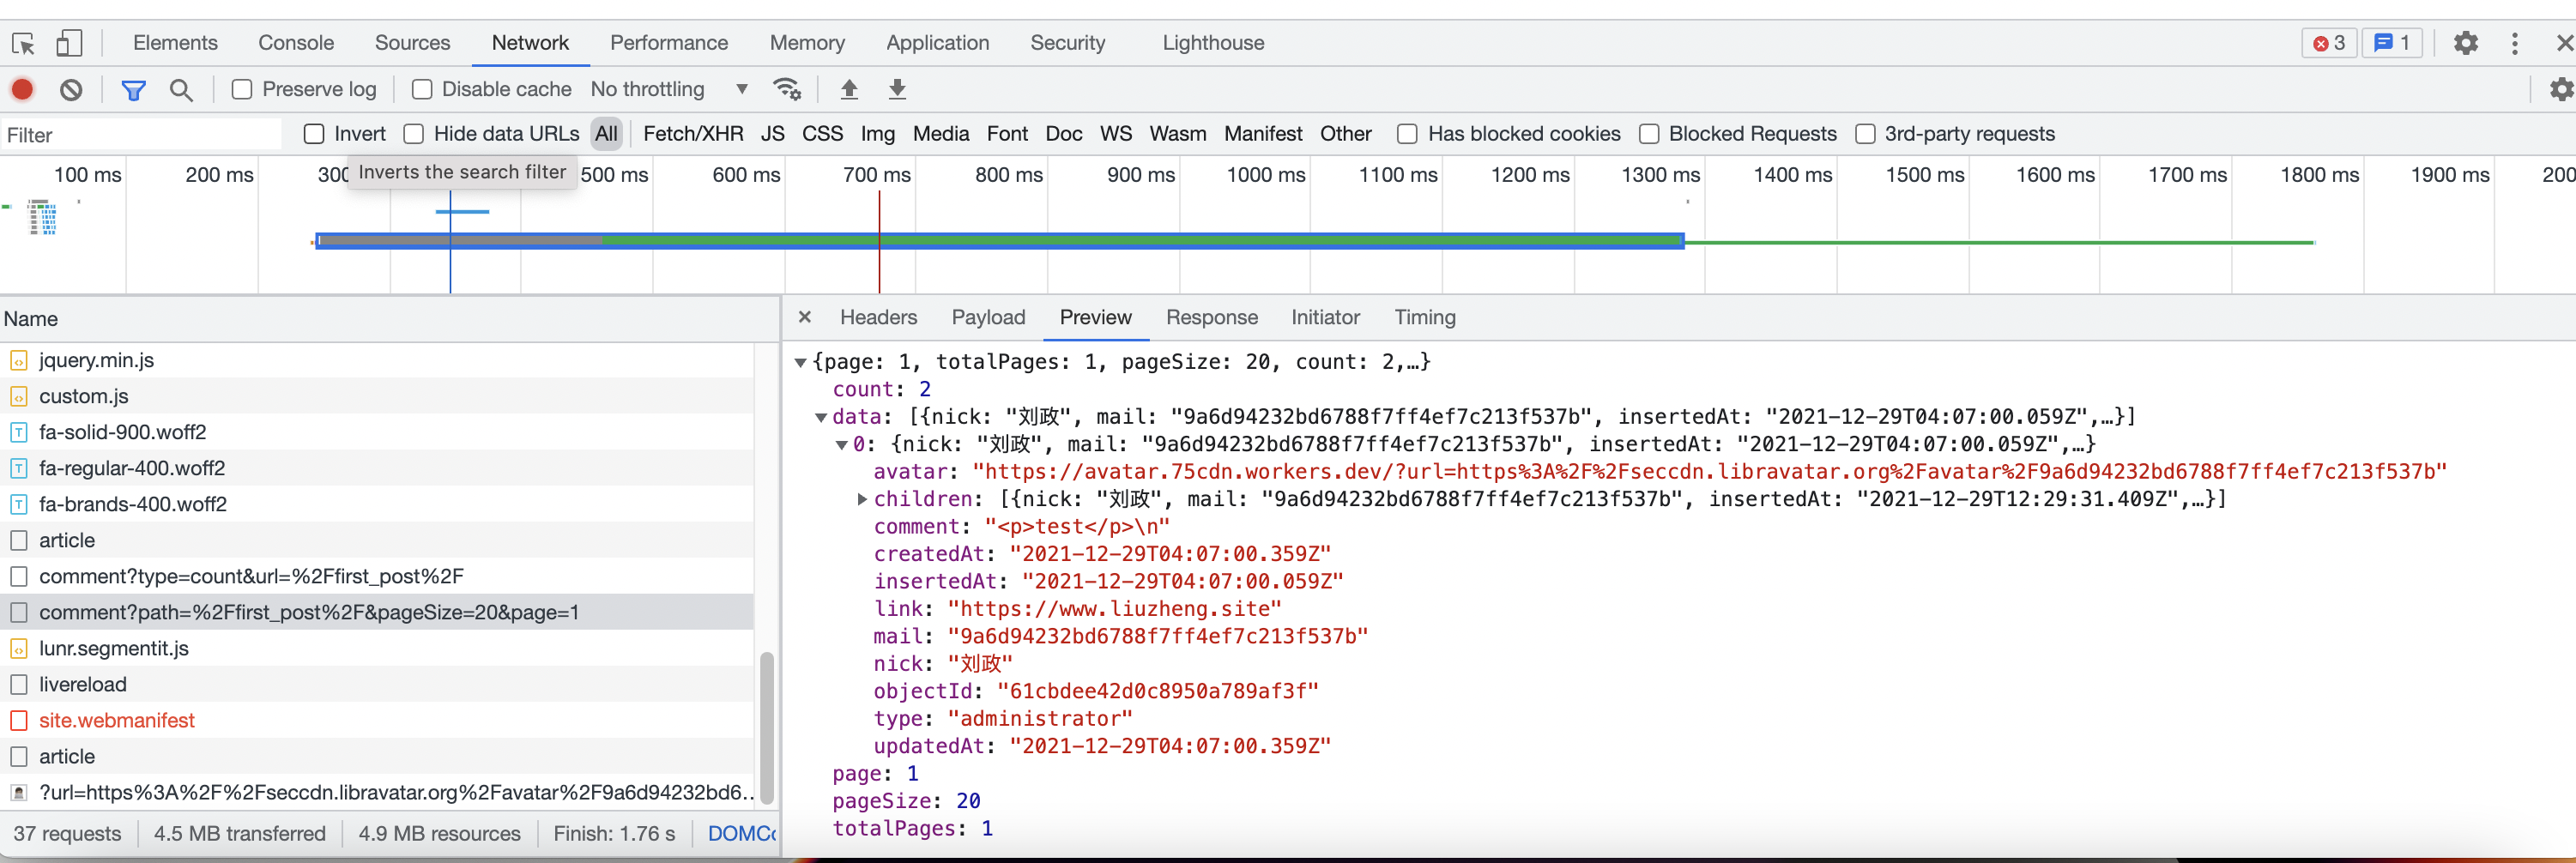Image resolution: width=2576 pixels, height=863 pixels.
Task: Import HAR file upload arrow
Action: point(849,89)
